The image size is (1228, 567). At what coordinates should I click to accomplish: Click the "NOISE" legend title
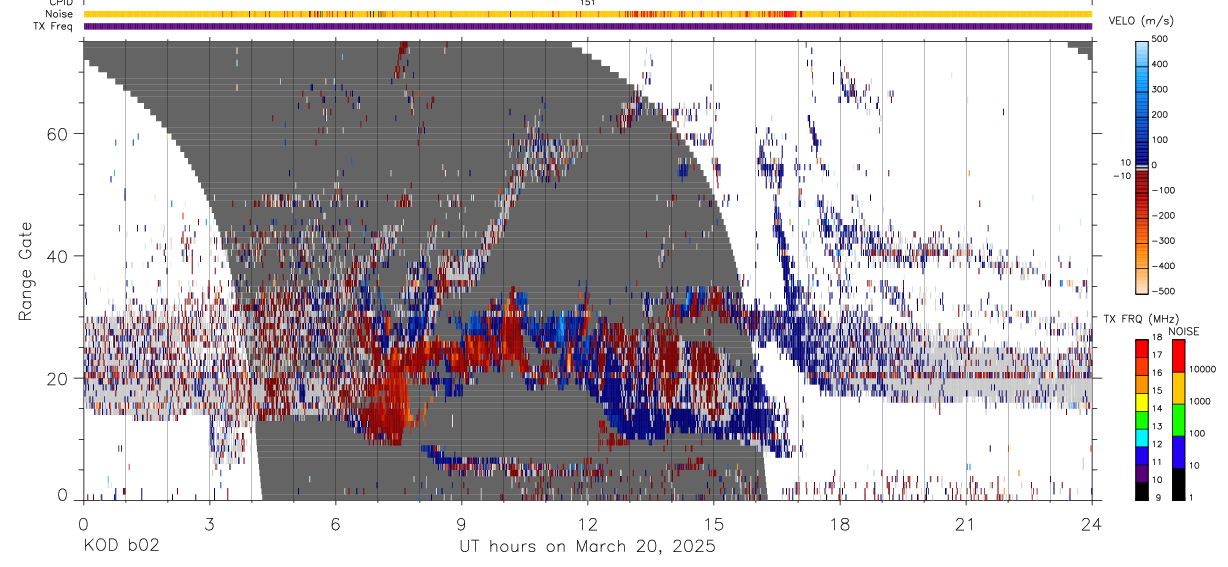pos(1183,332)
